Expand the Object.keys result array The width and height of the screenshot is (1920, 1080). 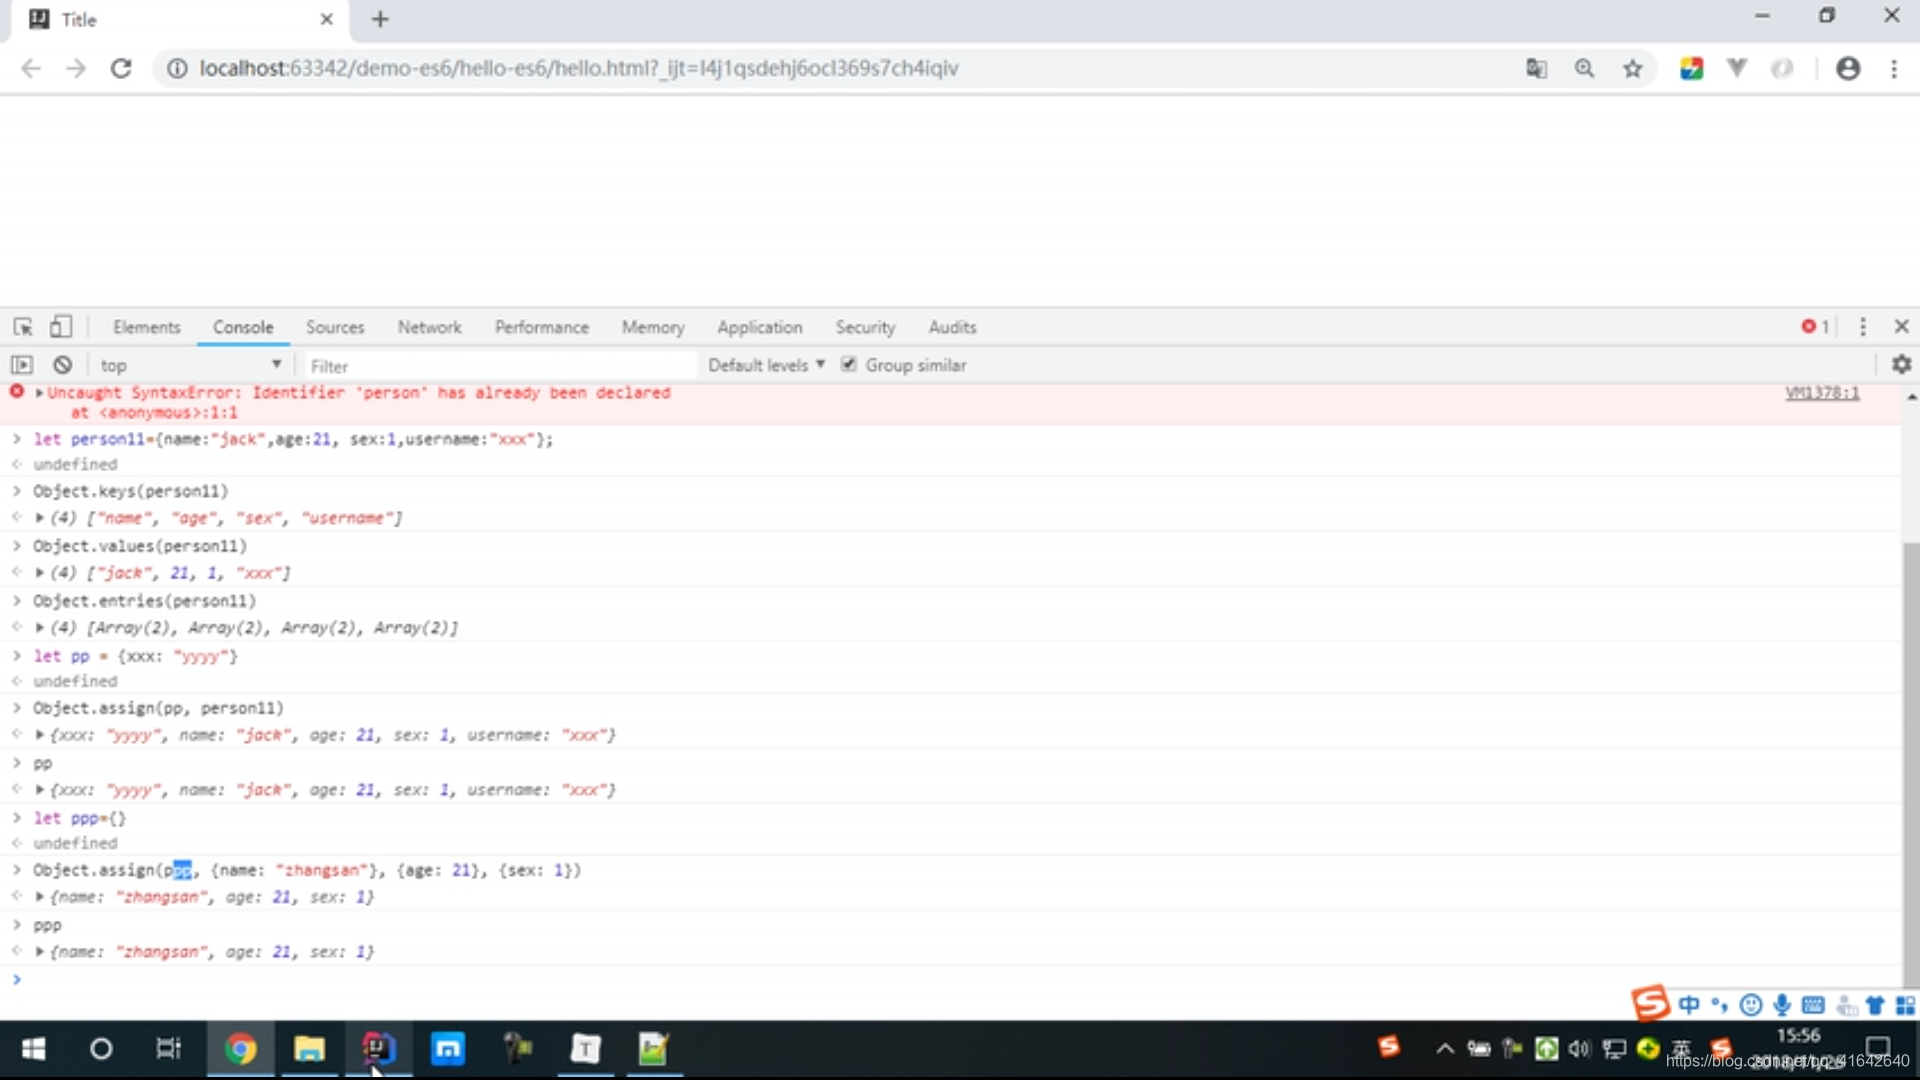(x=39, y=518)
